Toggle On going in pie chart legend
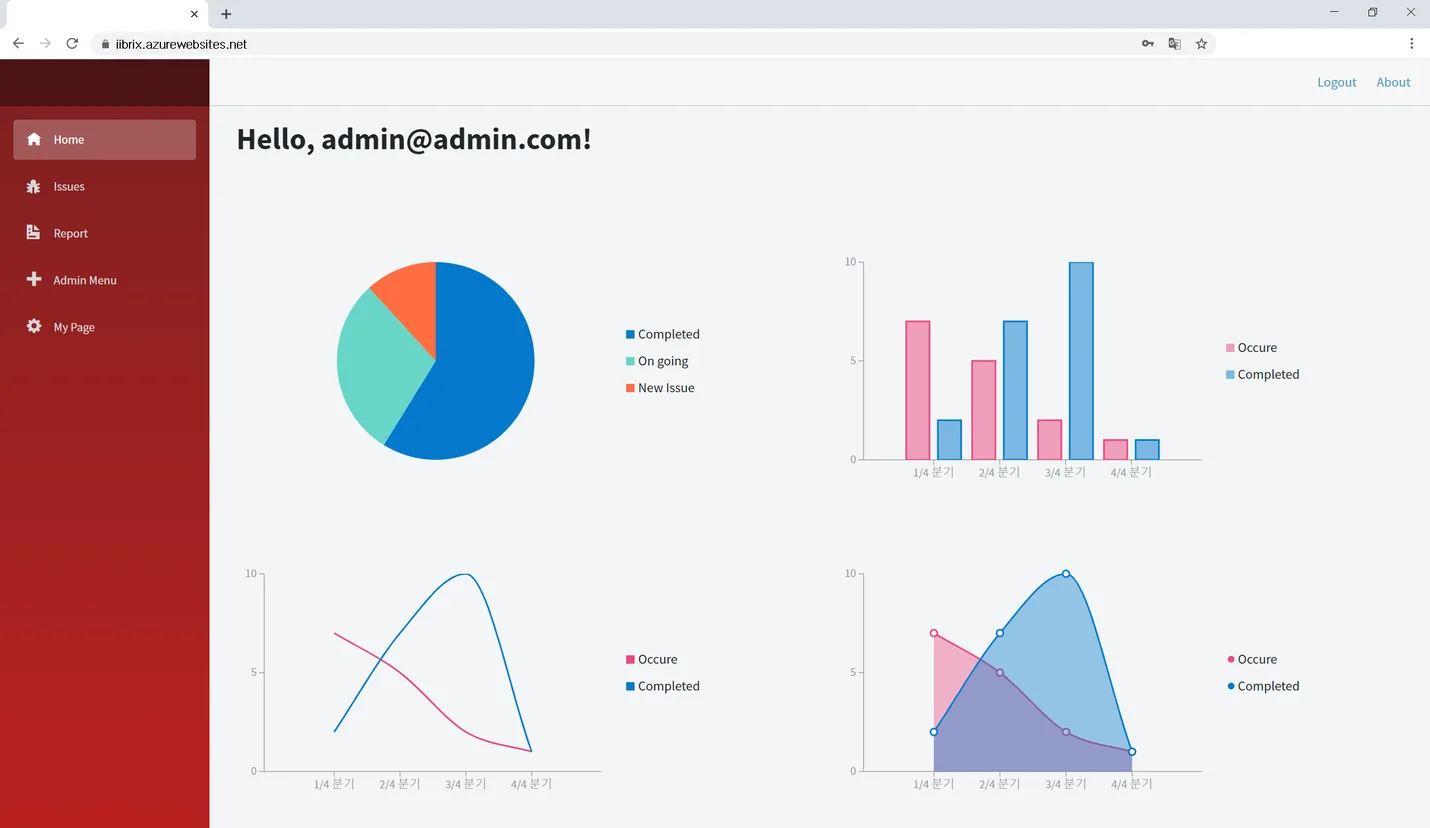The image size is (1430, 828). pyautogui.click(x=657, y=361)
